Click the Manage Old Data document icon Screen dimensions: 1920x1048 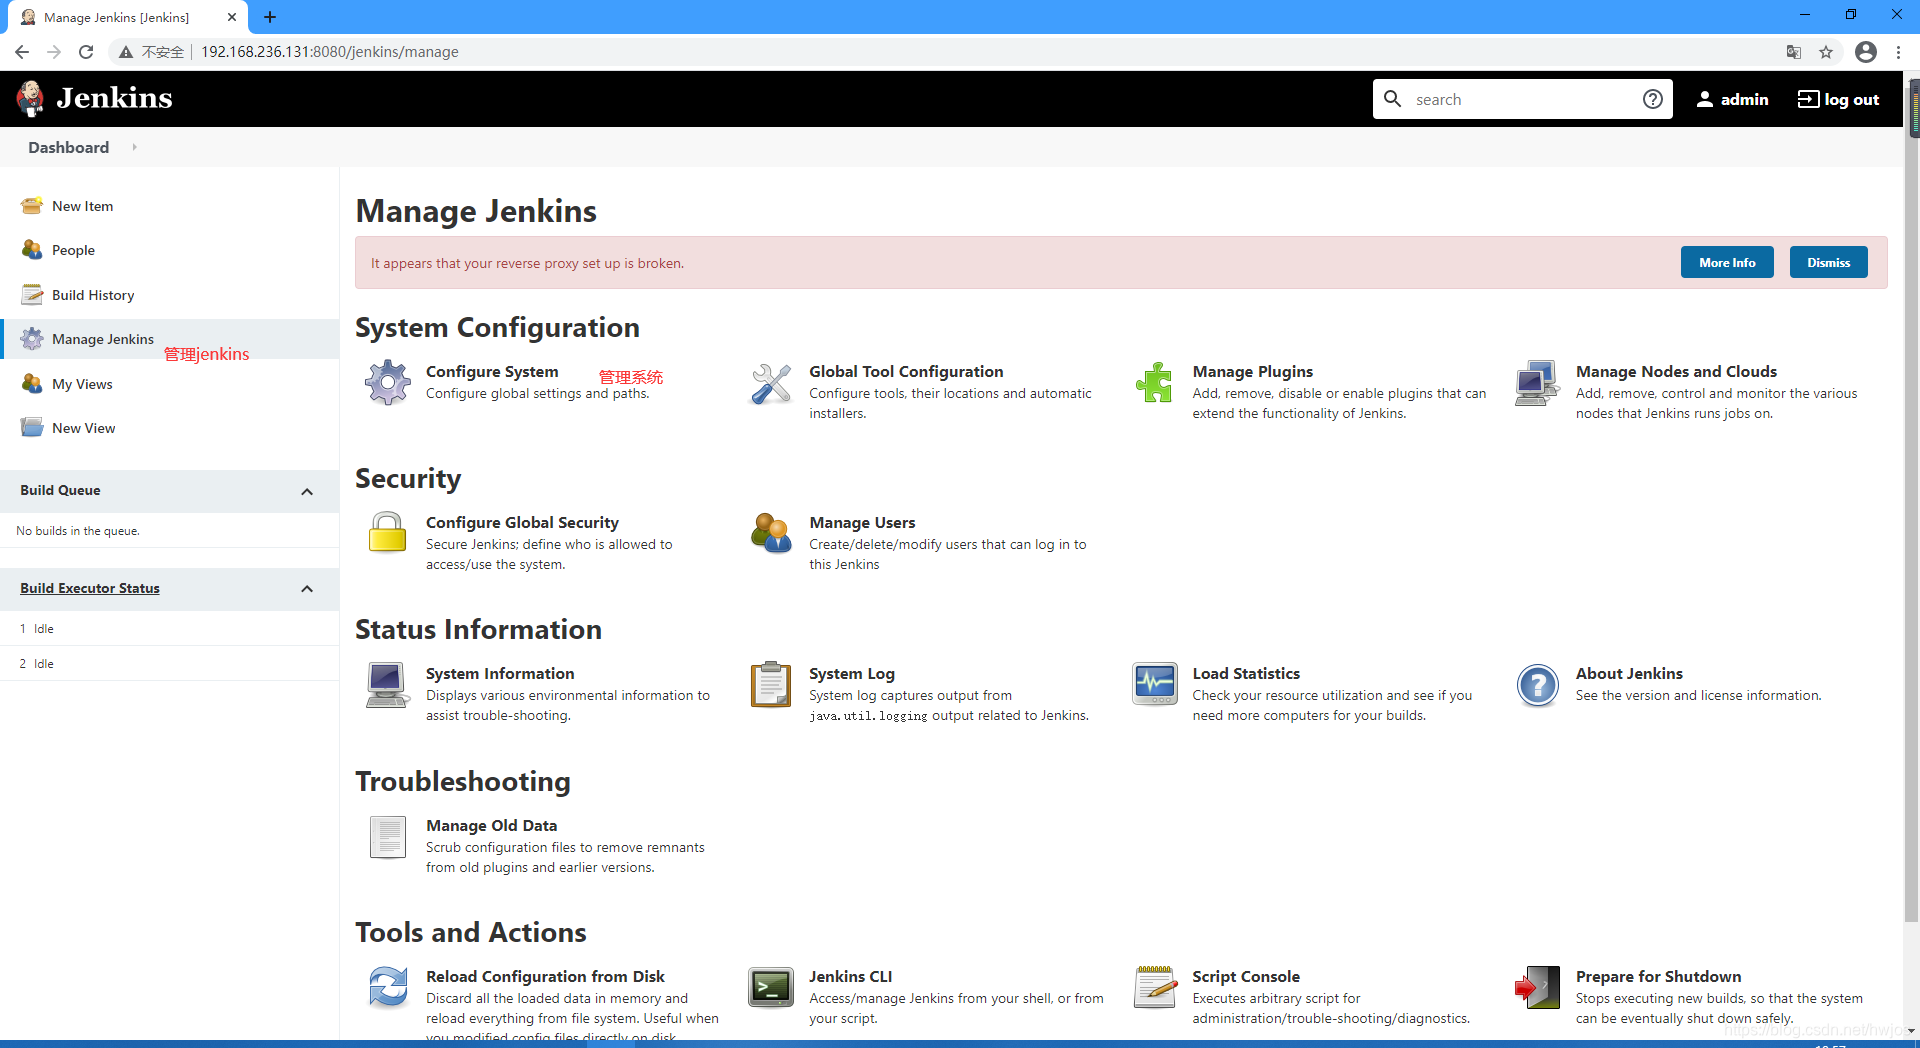(x=388, y=837)
